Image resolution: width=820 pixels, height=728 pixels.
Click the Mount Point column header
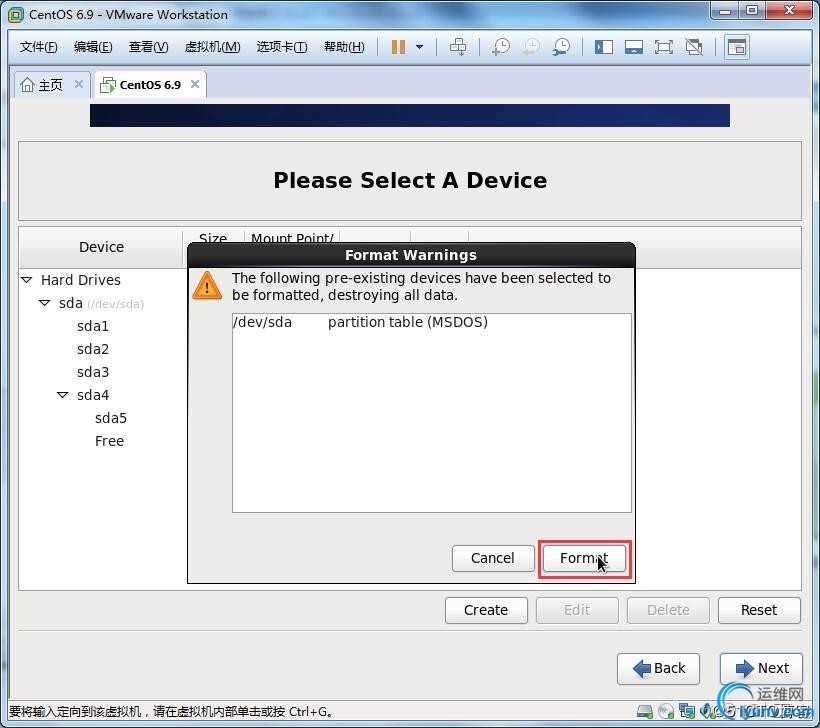(x=292, y=238)
